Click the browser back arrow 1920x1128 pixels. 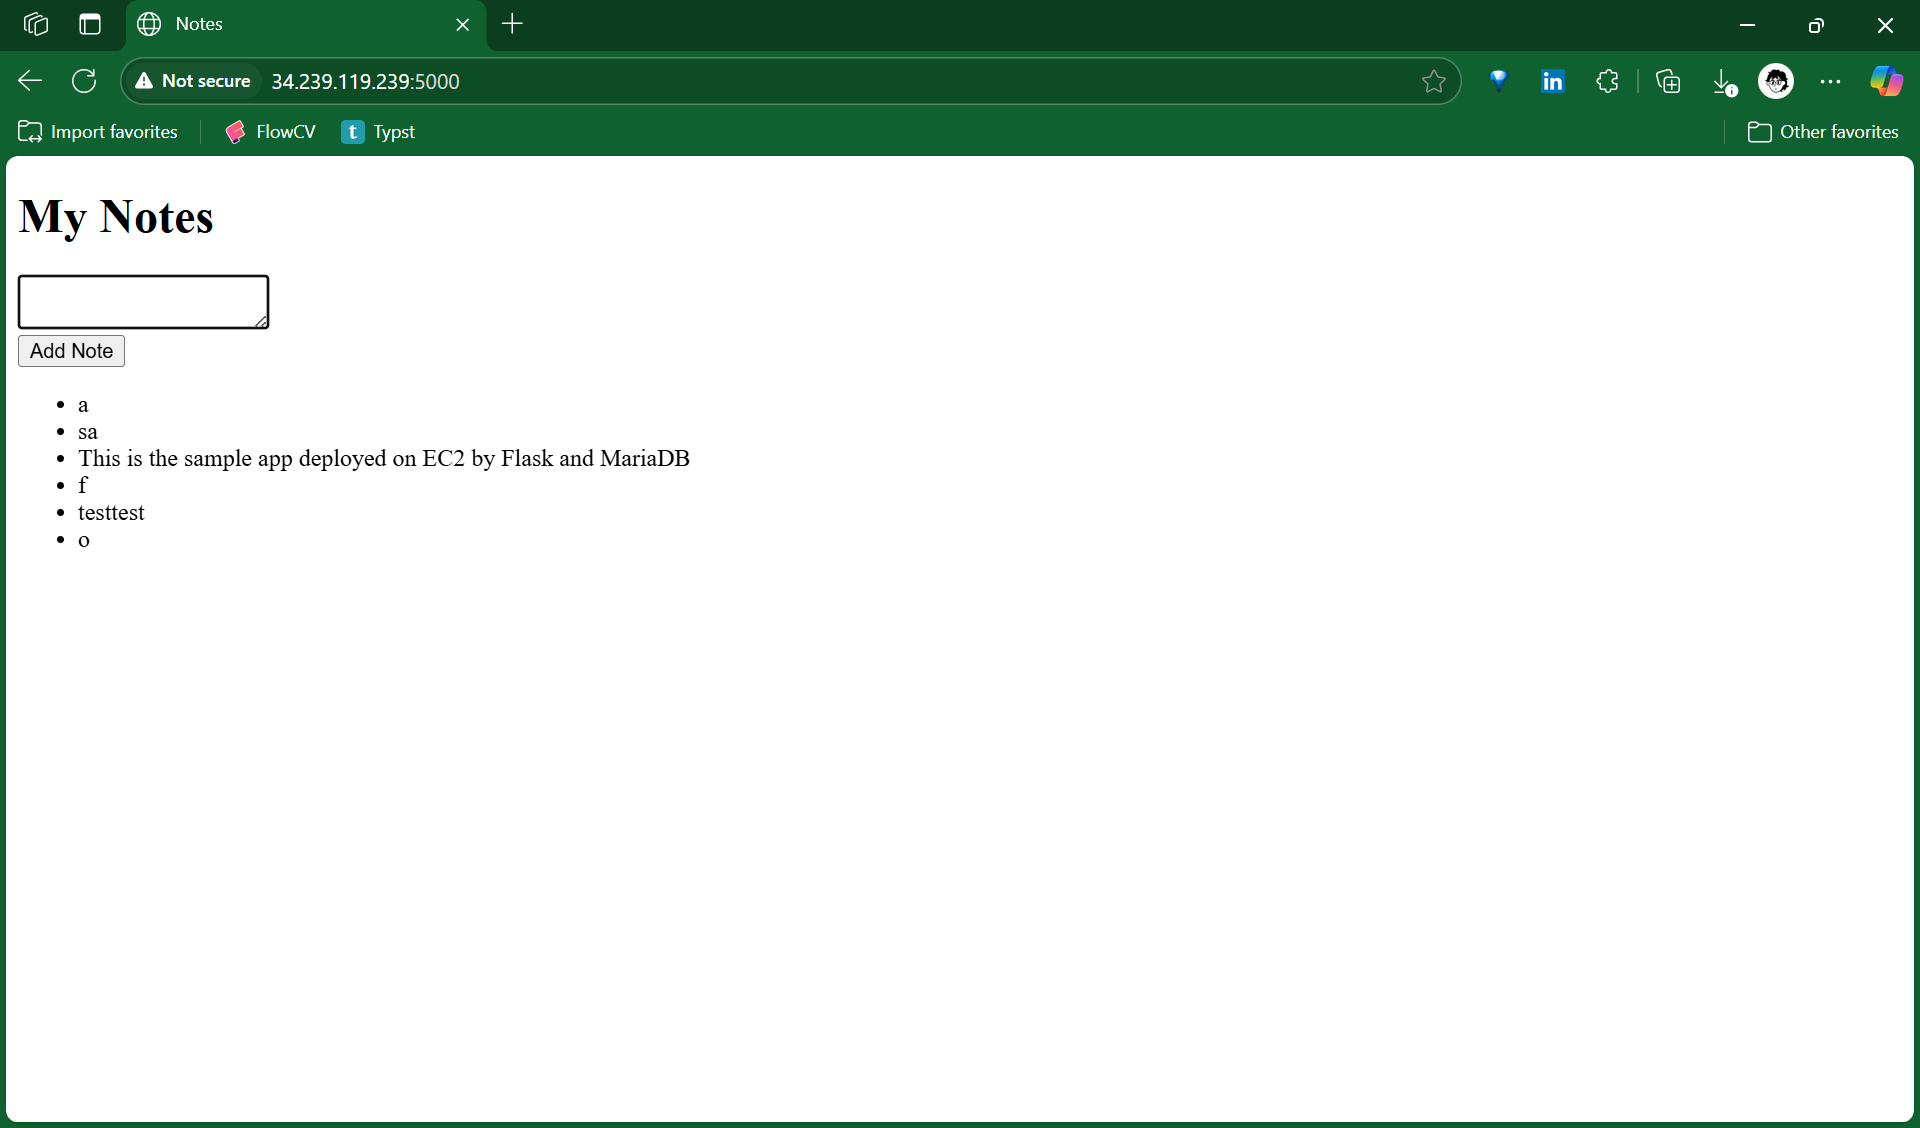pyautogui.click(x=30, y=81)
